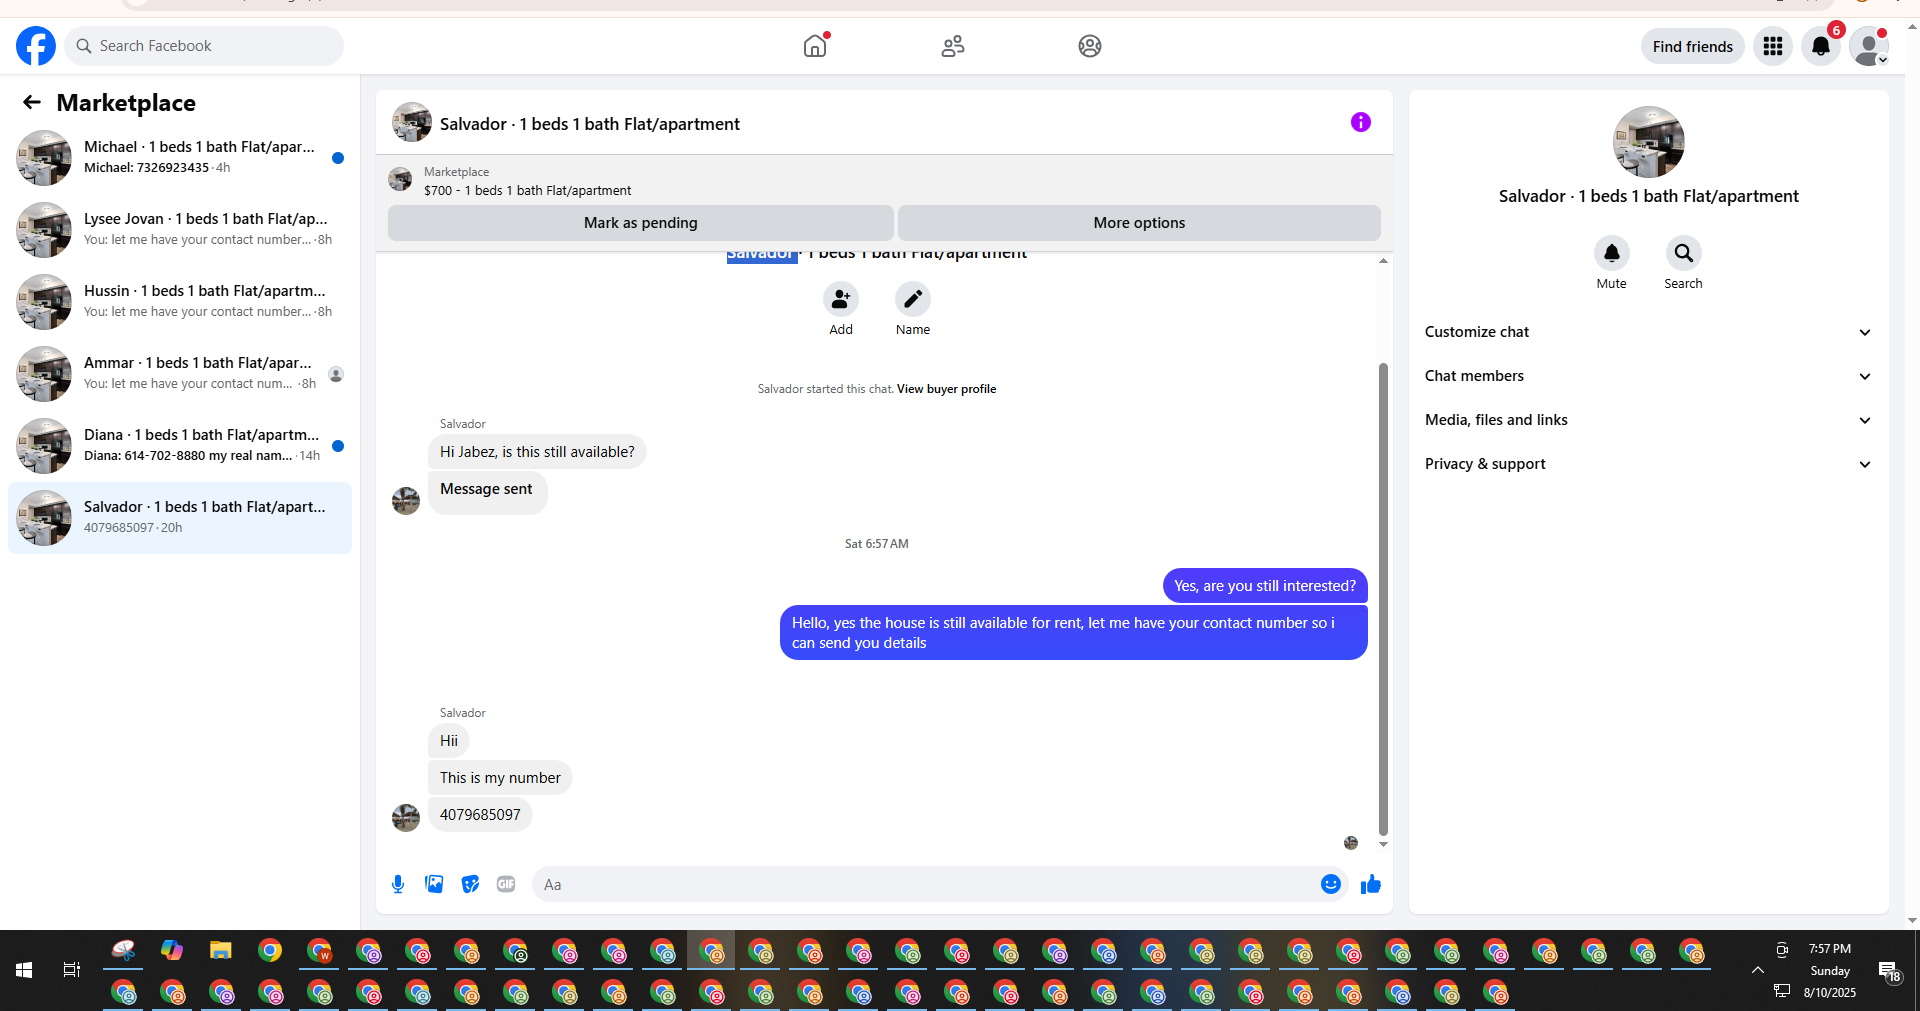Record a voice clip microphone icon
The height and width of the screenshot is (1011, 1920).
398,884
